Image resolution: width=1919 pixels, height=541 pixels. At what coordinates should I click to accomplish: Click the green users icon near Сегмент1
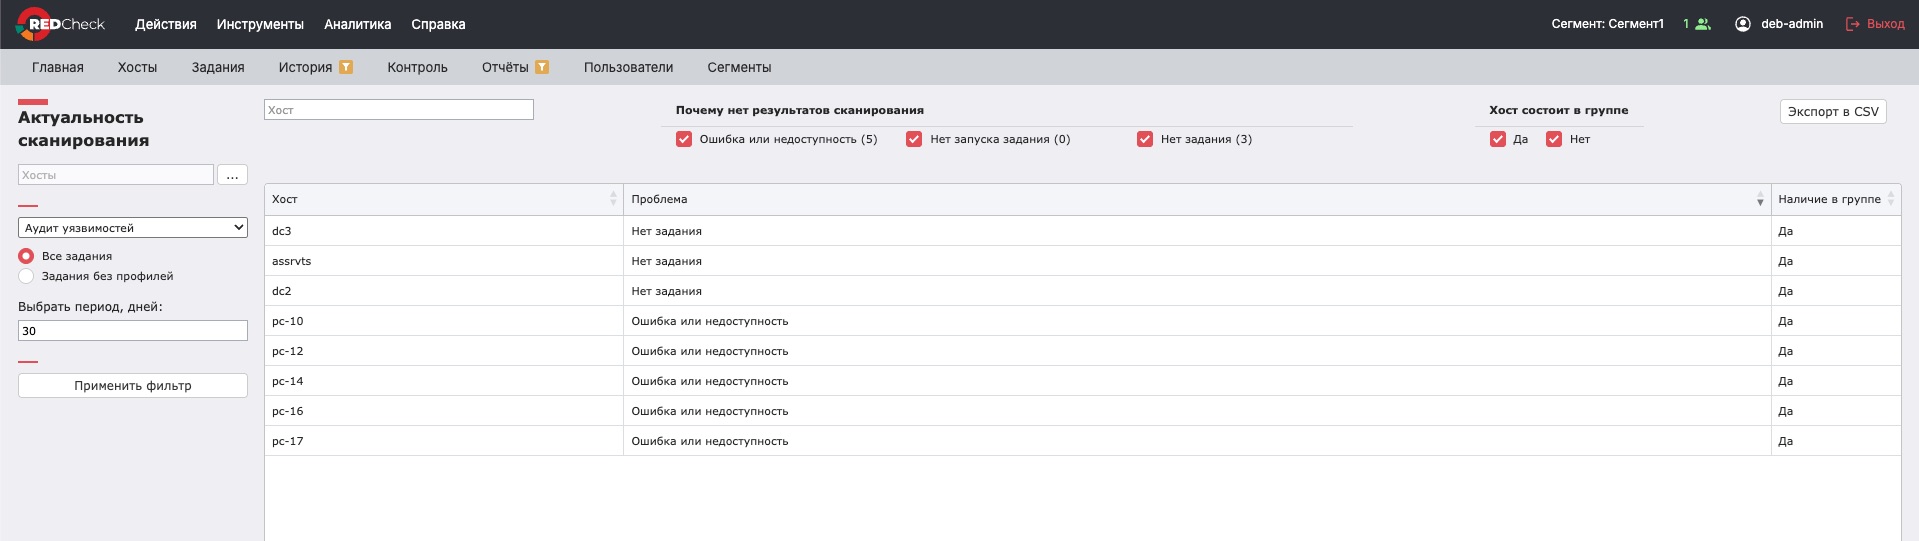[1703, 24]
